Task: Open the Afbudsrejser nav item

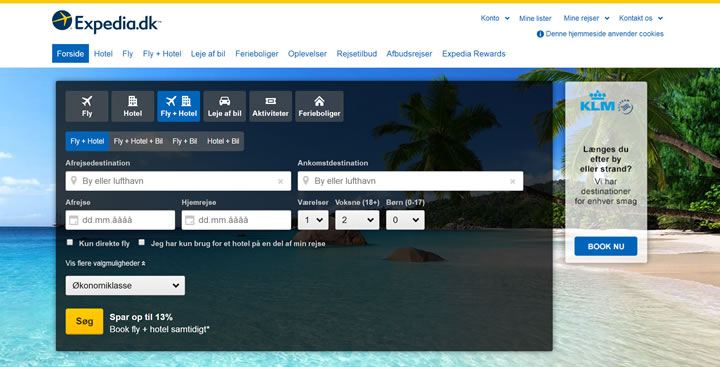Action: click(x=409, y=54)
